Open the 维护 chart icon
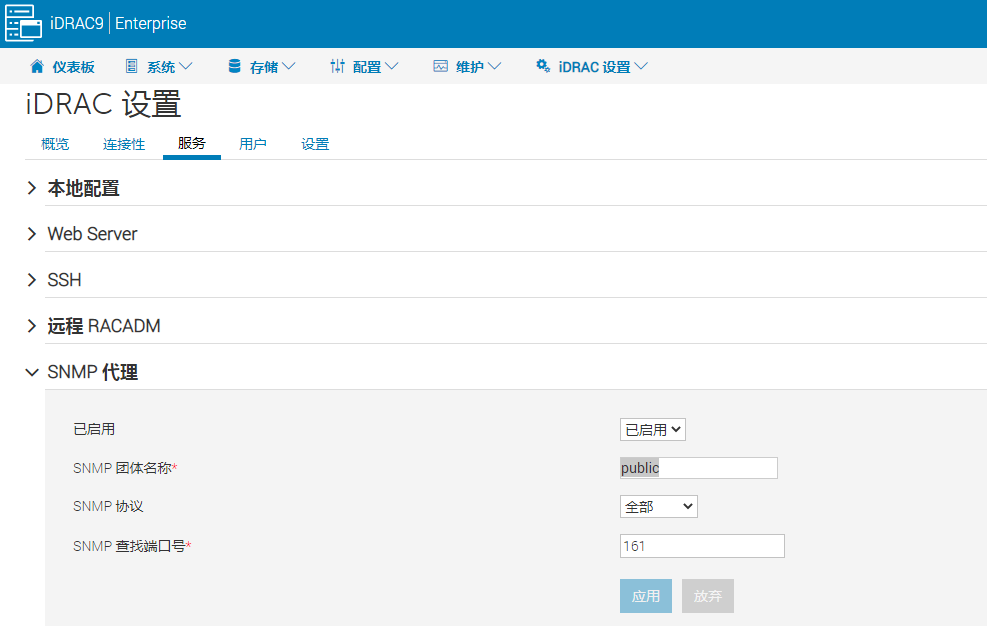Viewport: 987px width, 642px height. [440, 66]
